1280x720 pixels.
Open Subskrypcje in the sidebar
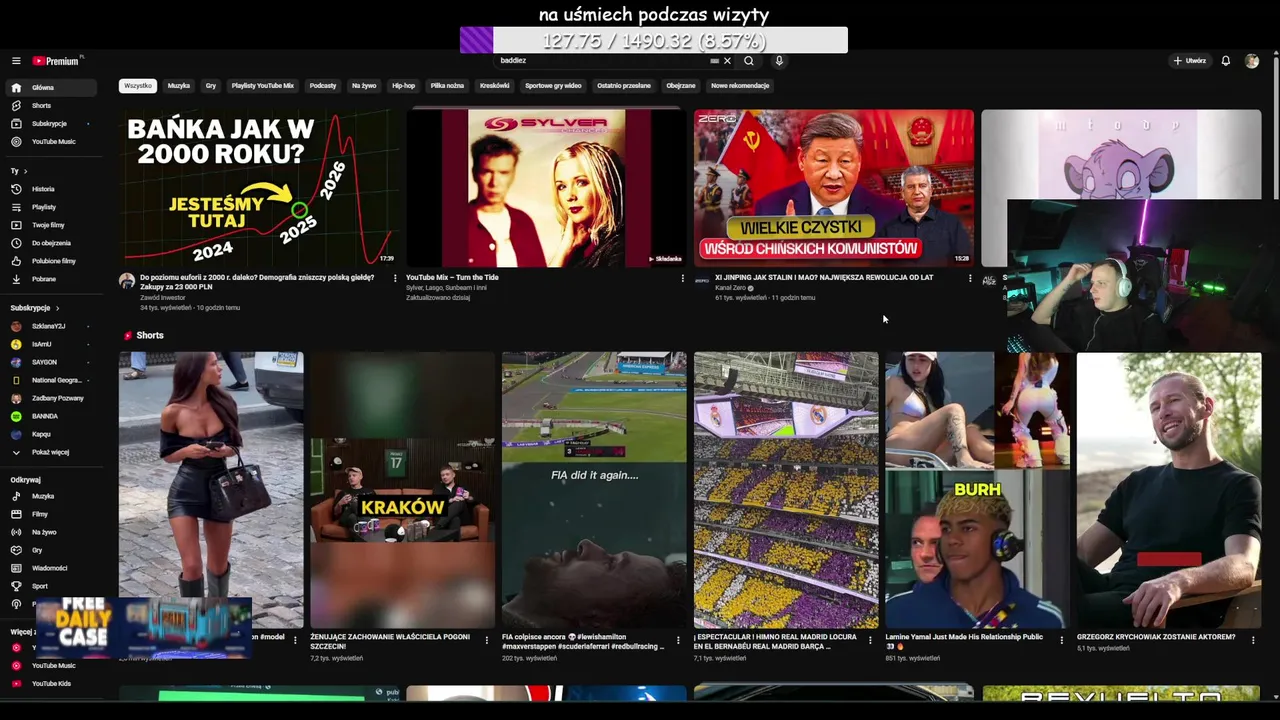(x=49, y=124)
